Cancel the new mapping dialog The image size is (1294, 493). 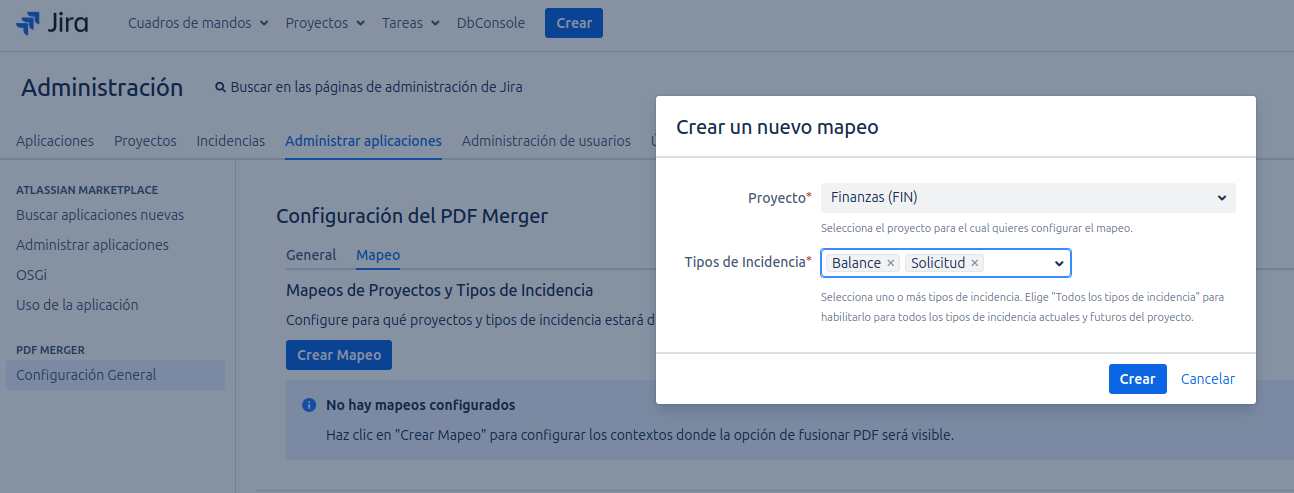coord(1208,379)
